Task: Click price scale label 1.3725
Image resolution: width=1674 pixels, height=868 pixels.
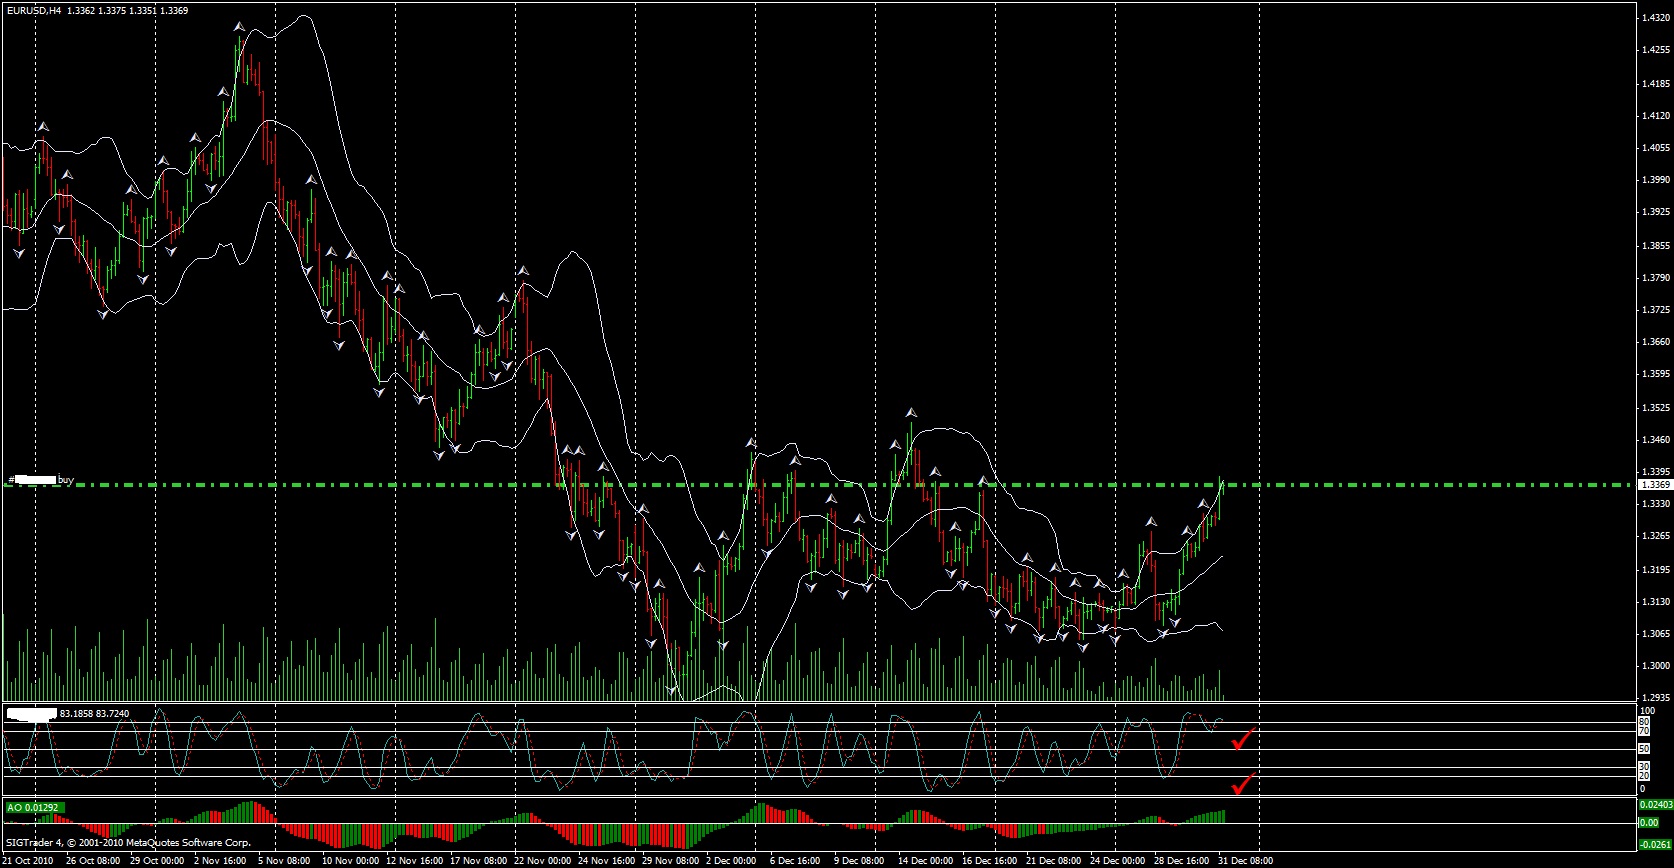Action: (x=1654, y=310)
